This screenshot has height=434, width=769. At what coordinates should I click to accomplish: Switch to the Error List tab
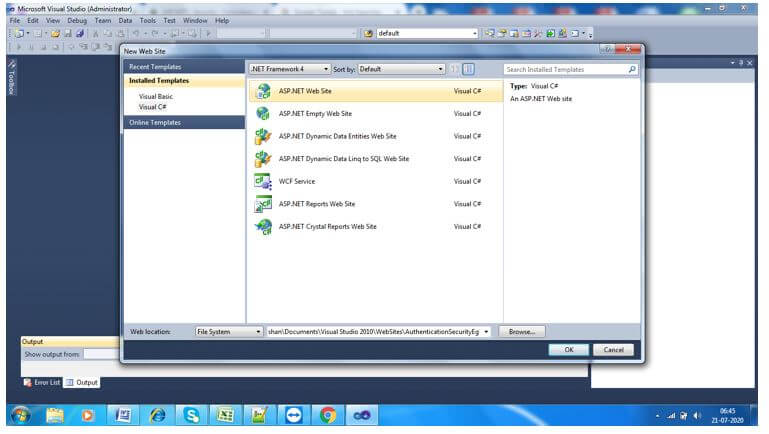pyautogui.click(x=42, y=383)
